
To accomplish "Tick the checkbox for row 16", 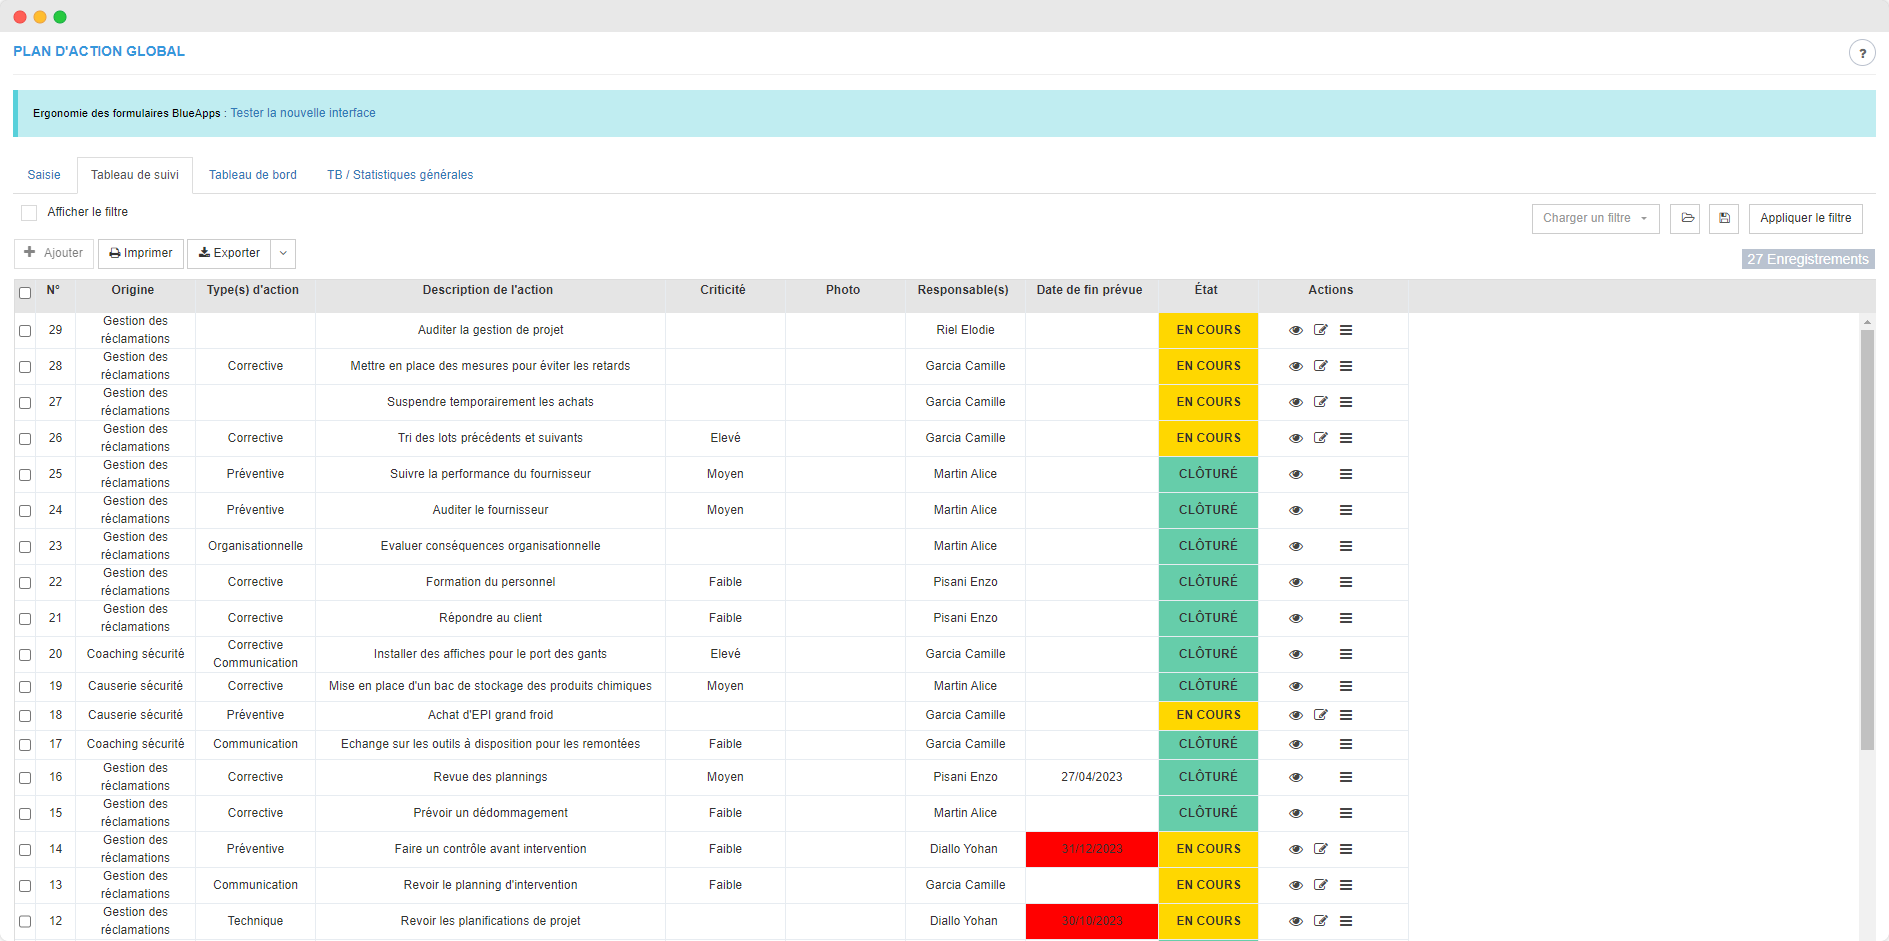I will tap(25, 778).
